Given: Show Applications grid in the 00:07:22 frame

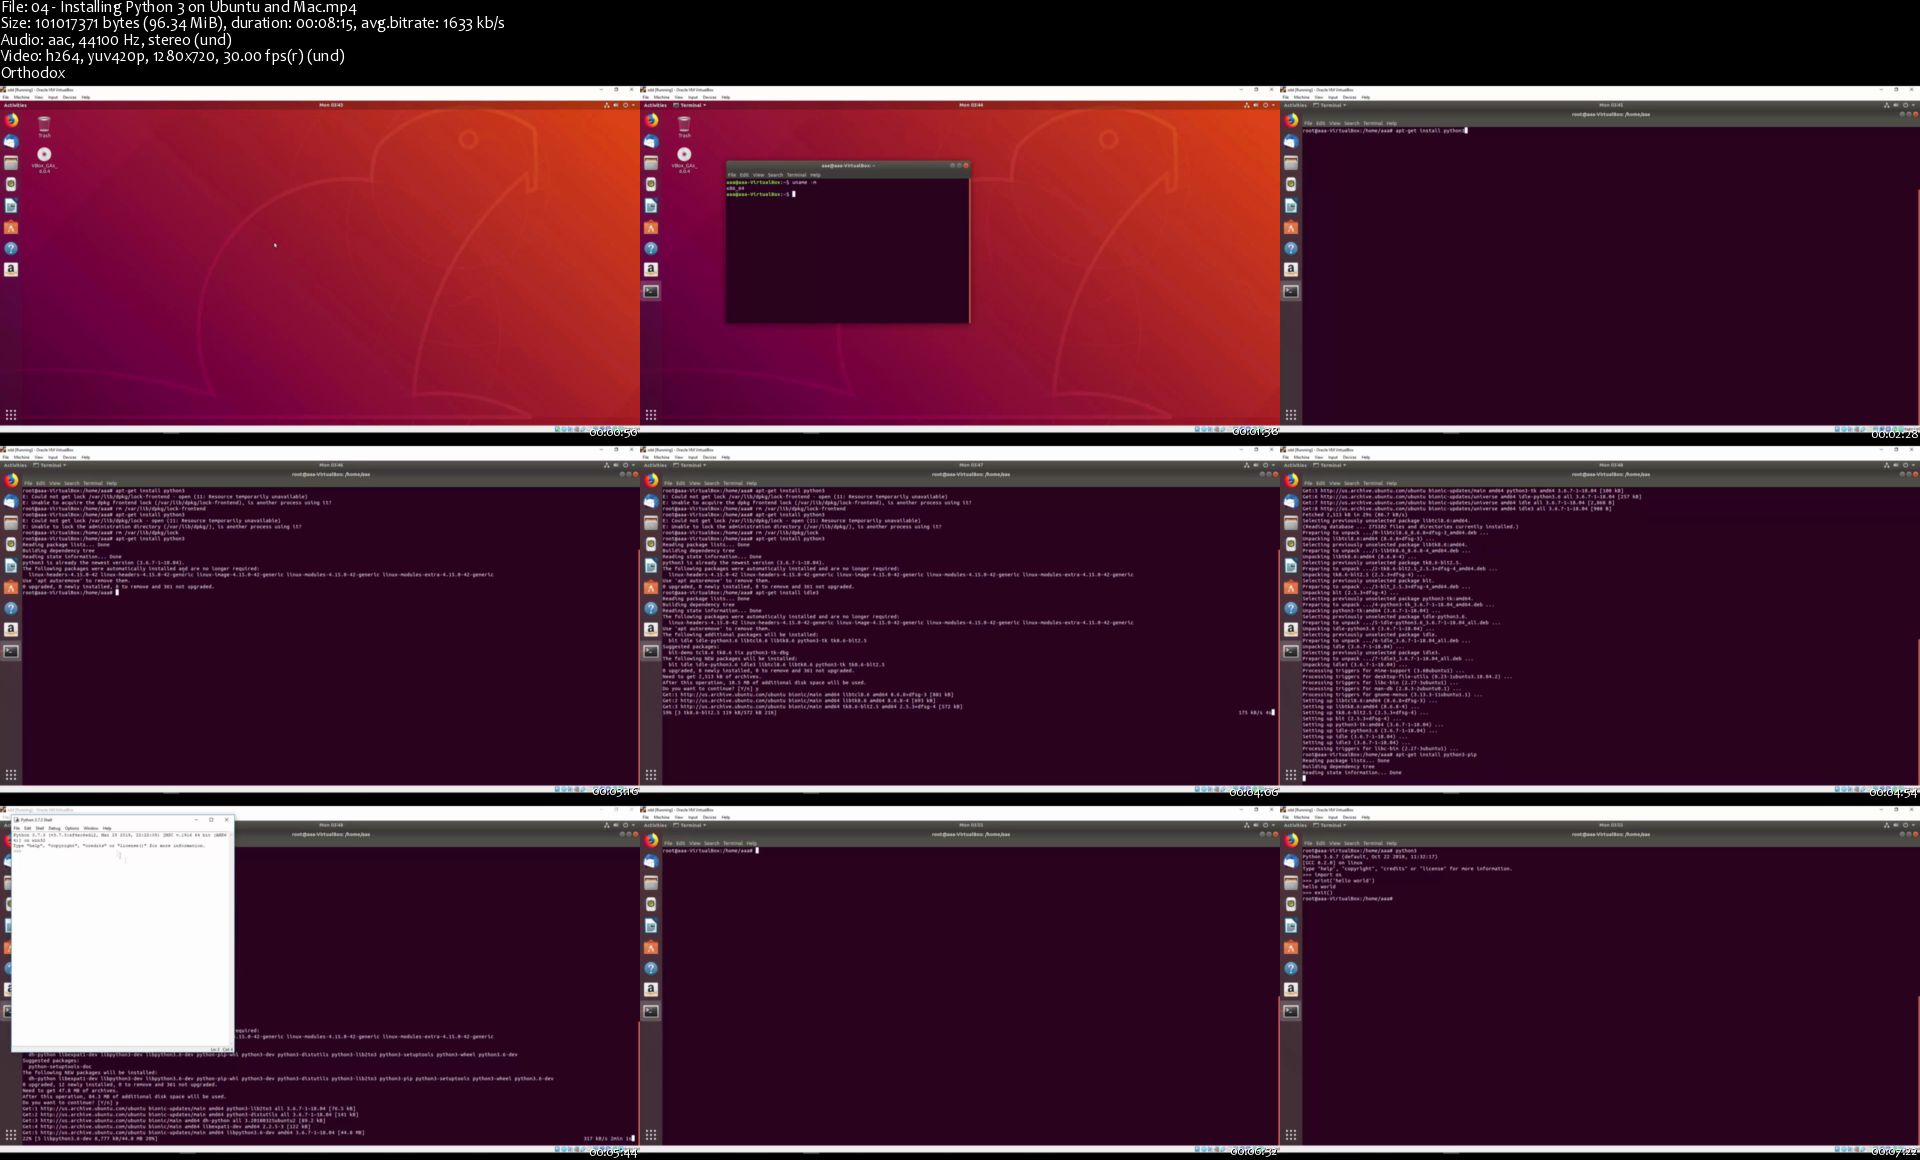Looking at the screenshot, I should click(1291, 1134).
